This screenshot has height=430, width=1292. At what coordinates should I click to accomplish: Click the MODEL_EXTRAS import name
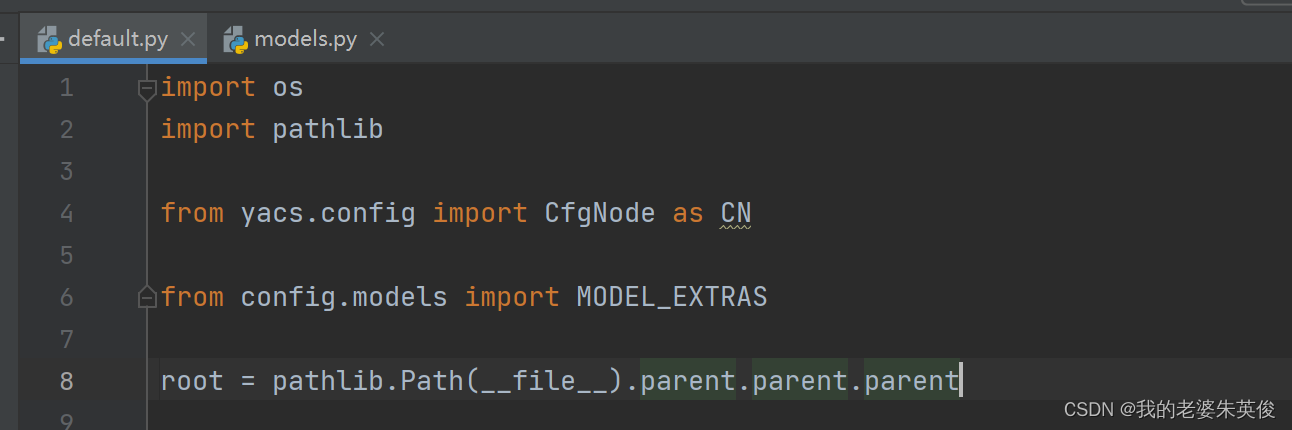click(671, 297)
